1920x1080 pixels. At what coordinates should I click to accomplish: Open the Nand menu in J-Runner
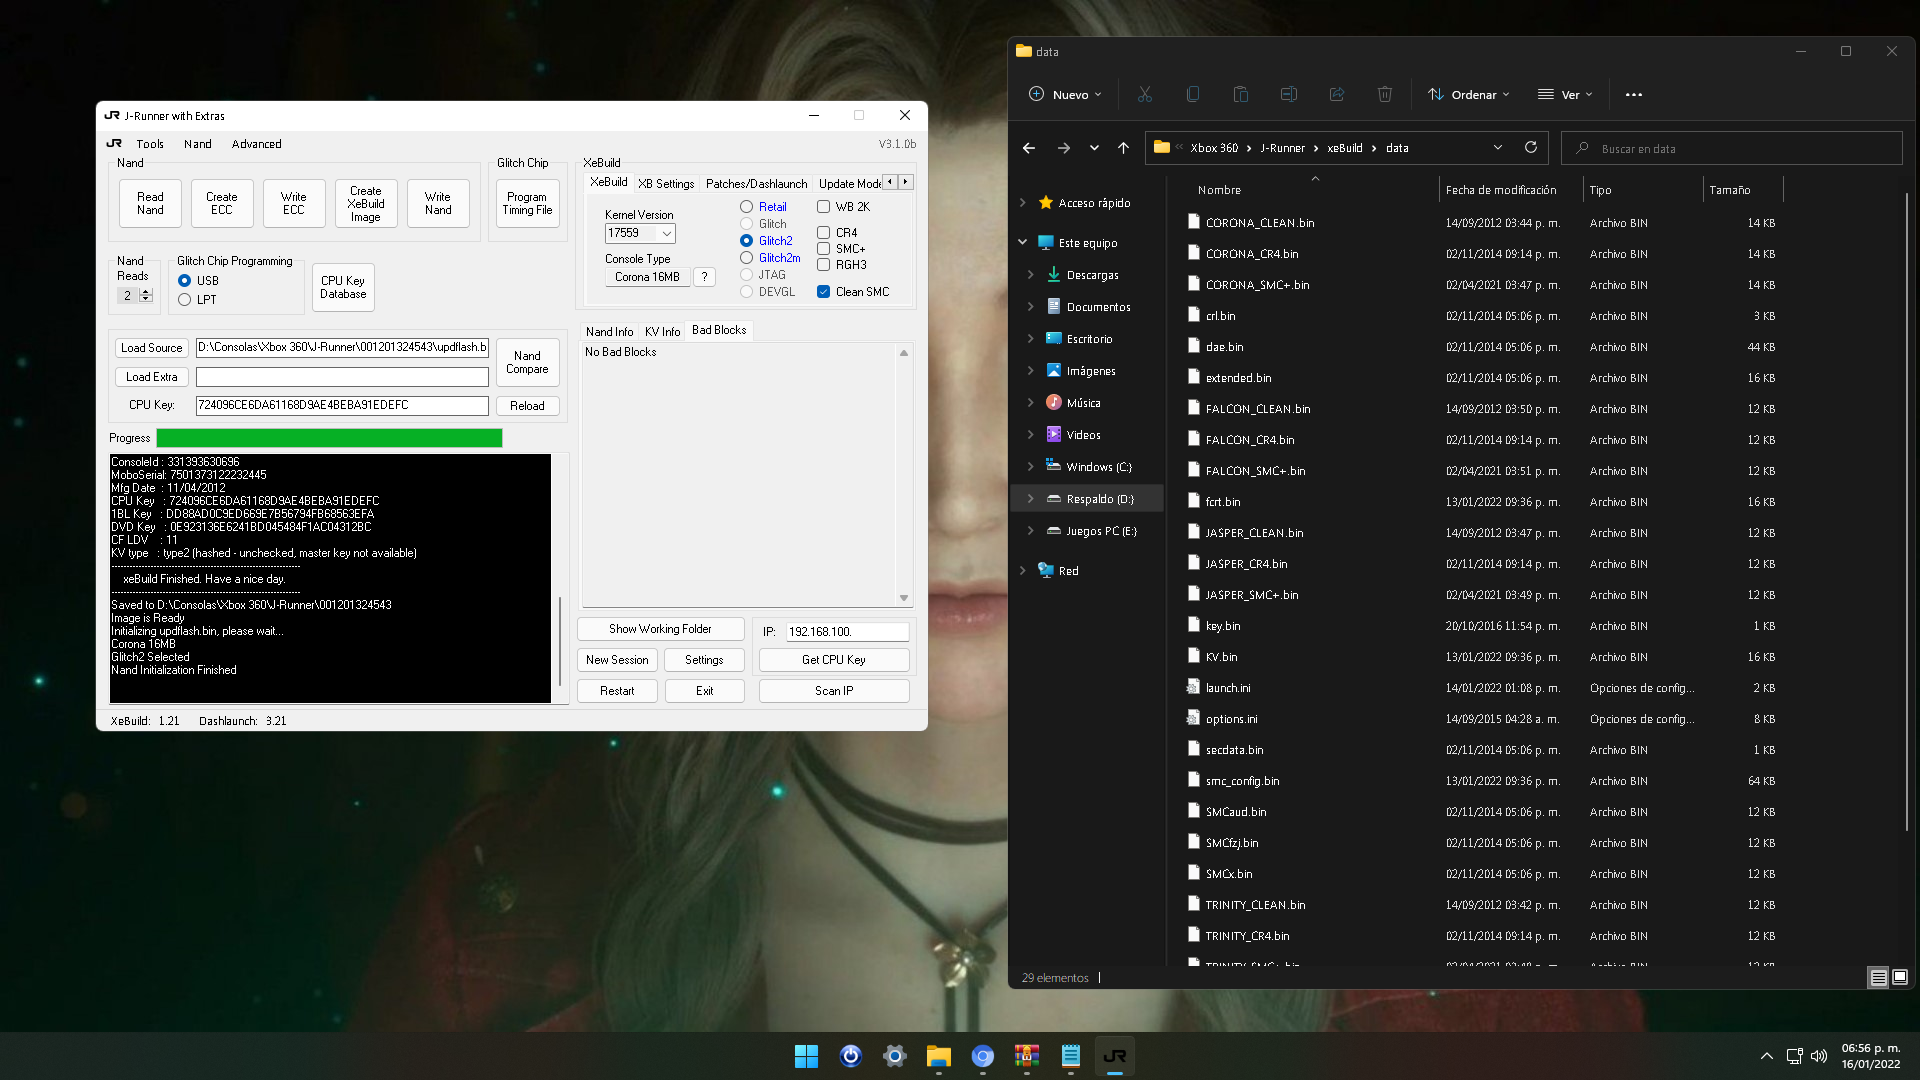click(197, 144)
